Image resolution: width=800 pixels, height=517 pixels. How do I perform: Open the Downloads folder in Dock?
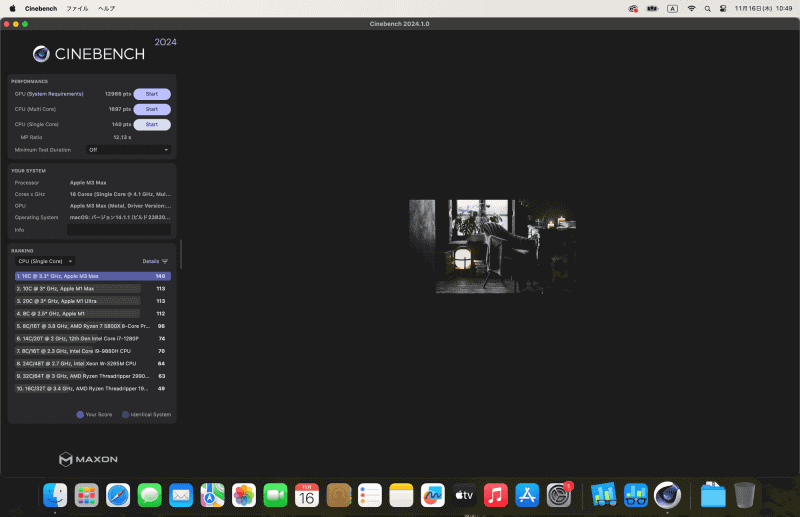click(x=713, y=495)
